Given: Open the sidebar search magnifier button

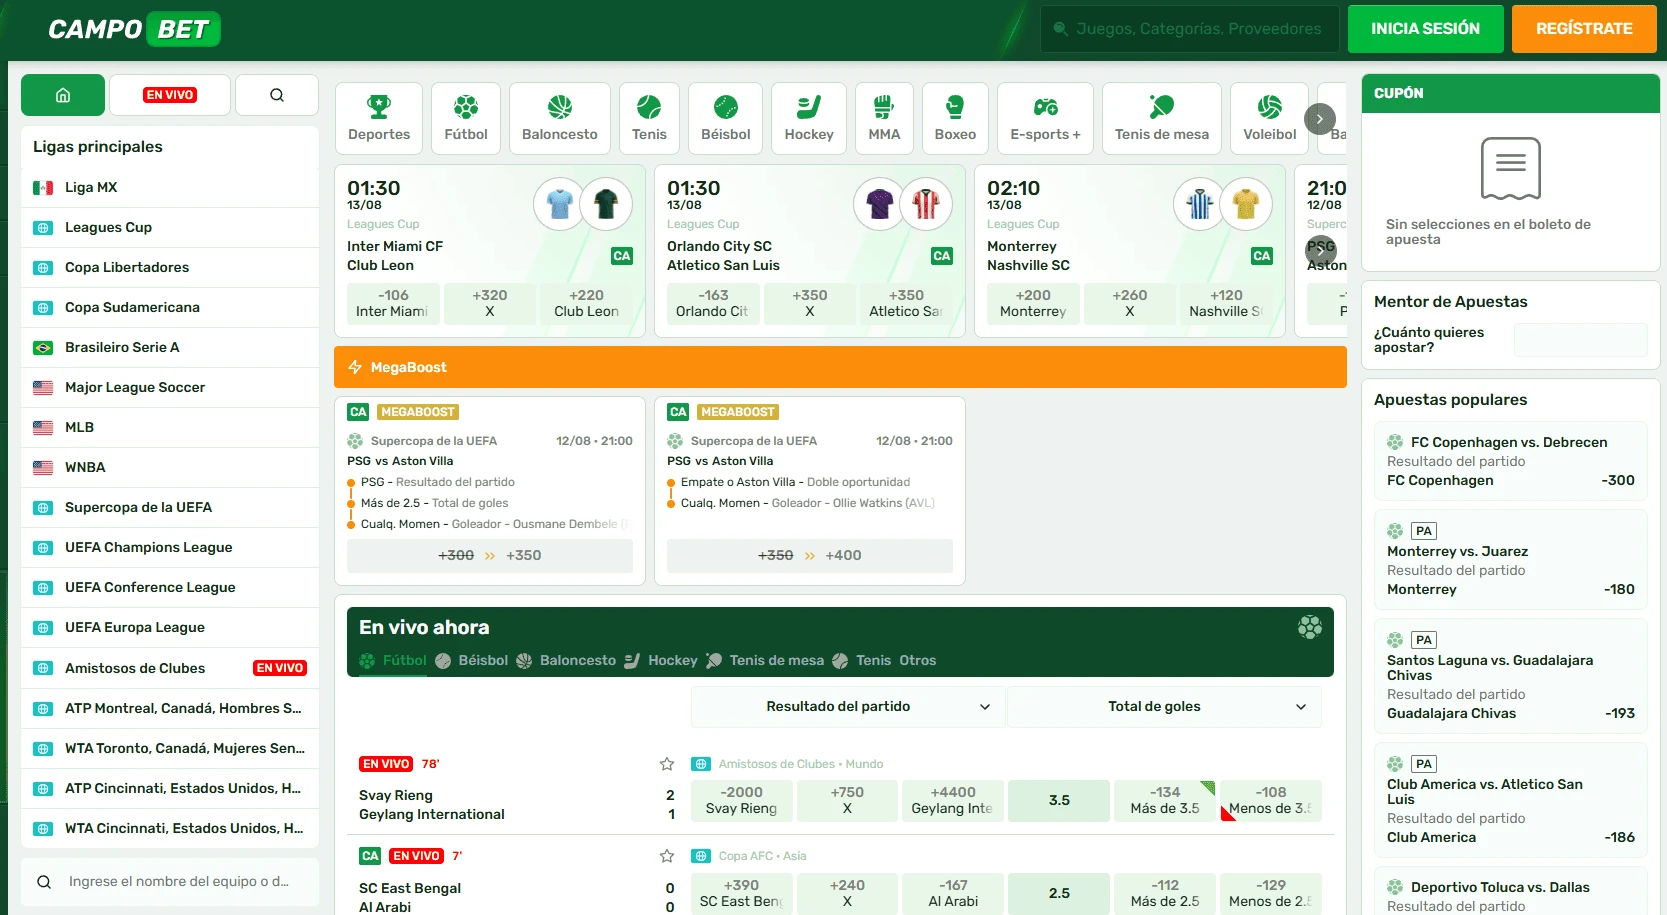Looking at the screenshot, I should click(277, 95).
